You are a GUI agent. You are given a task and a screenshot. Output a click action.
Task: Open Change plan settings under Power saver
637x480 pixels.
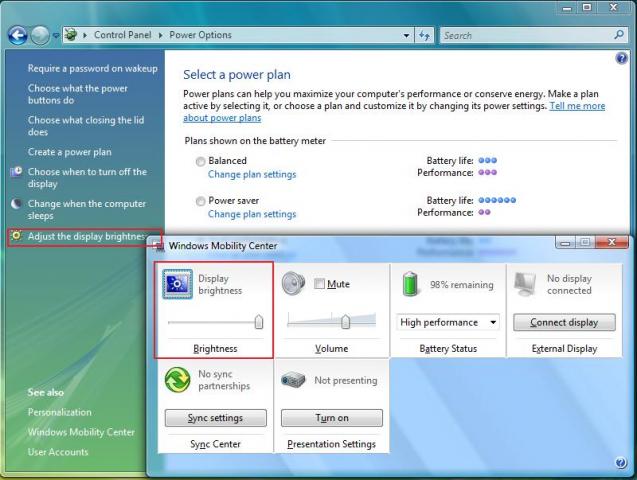(x=252, y=214)
